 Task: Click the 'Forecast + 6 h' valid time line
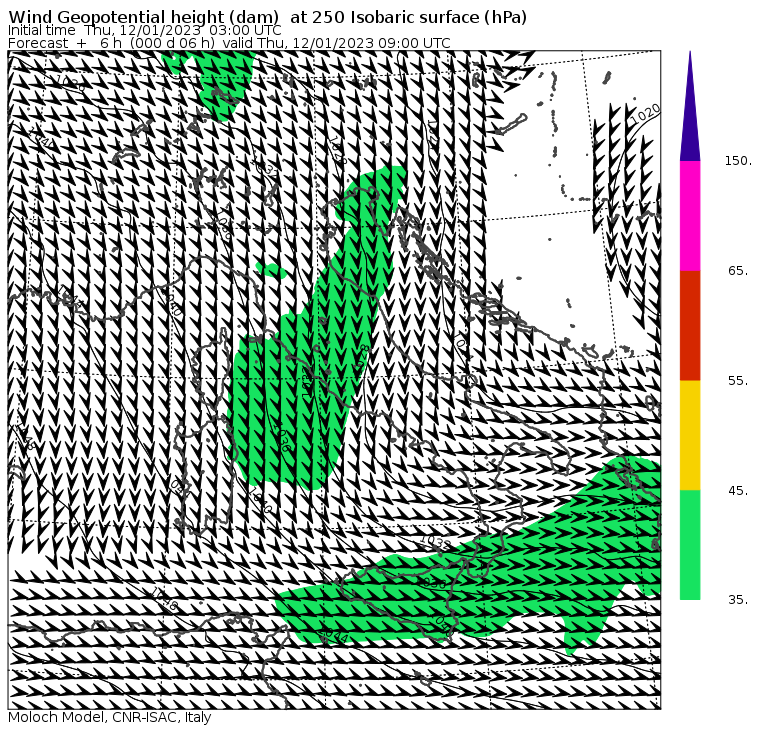point(229,43)
